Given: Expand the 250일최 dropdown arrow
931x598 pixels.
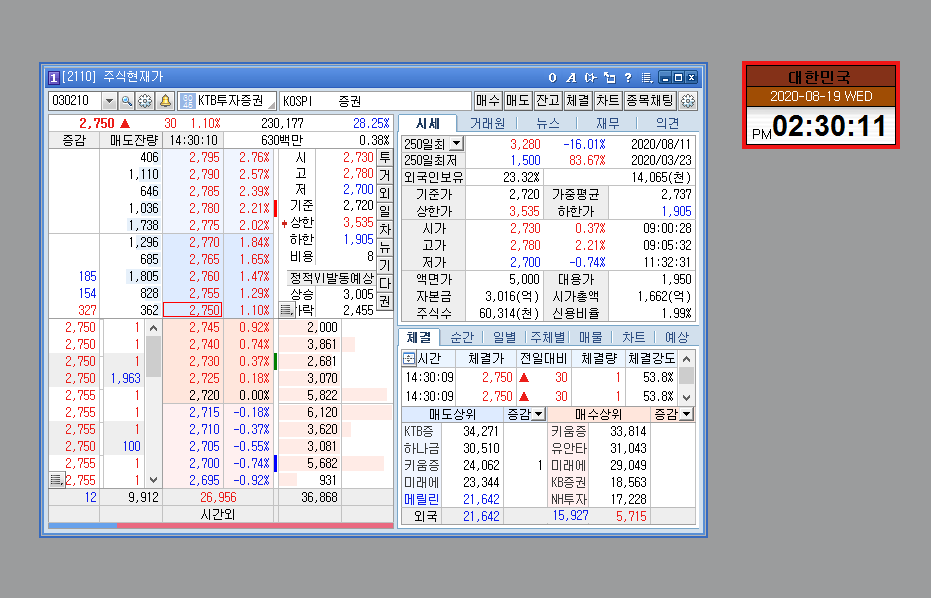Looking at the screenshot, I should (x=457, y=144).
